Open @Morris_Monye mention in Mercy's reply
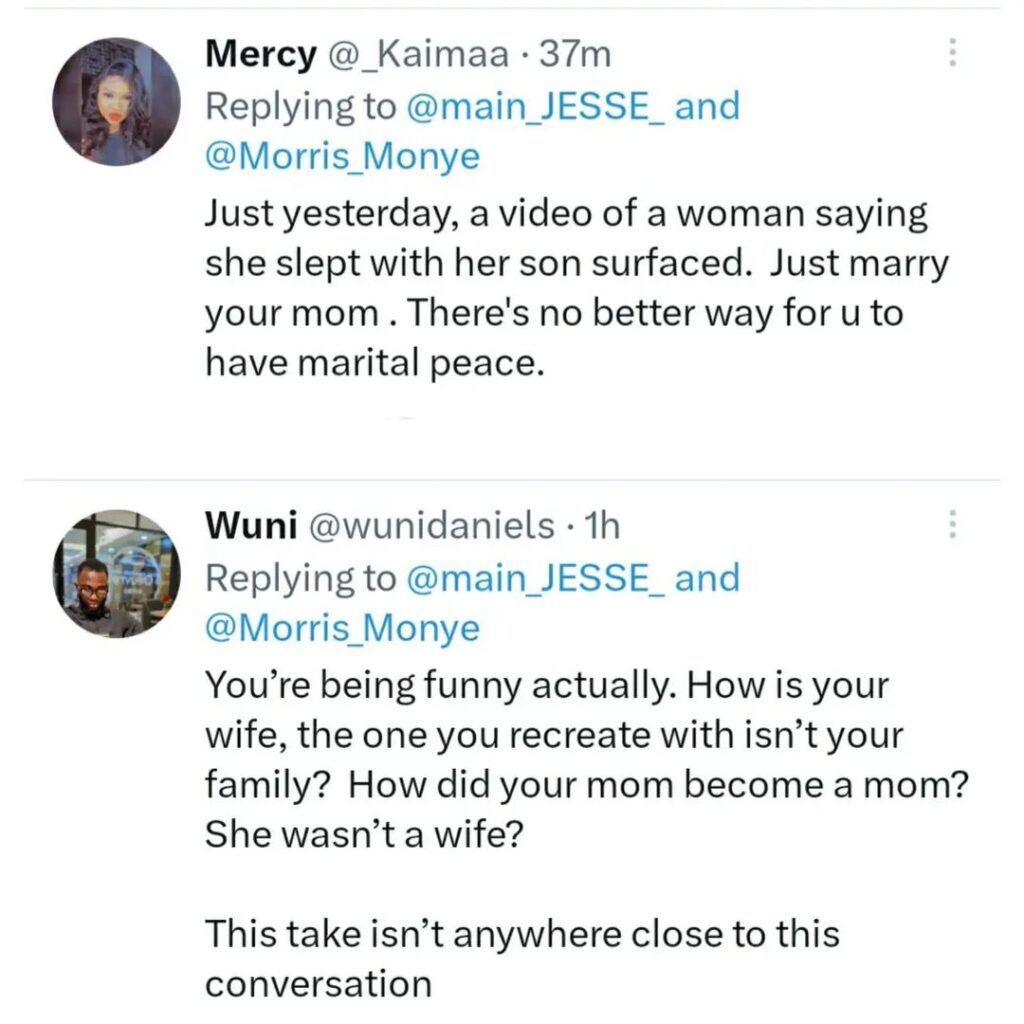Screen dimensions: 1024x1024 [342, 158]
